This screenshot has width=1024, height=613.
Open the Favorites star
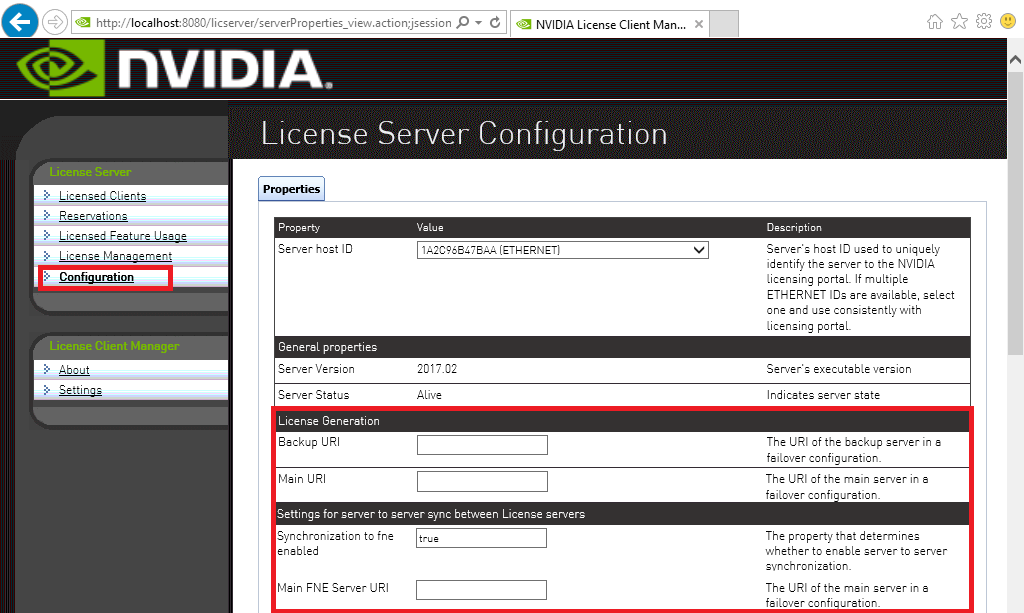pyautogui.click(x=960, y=21)
